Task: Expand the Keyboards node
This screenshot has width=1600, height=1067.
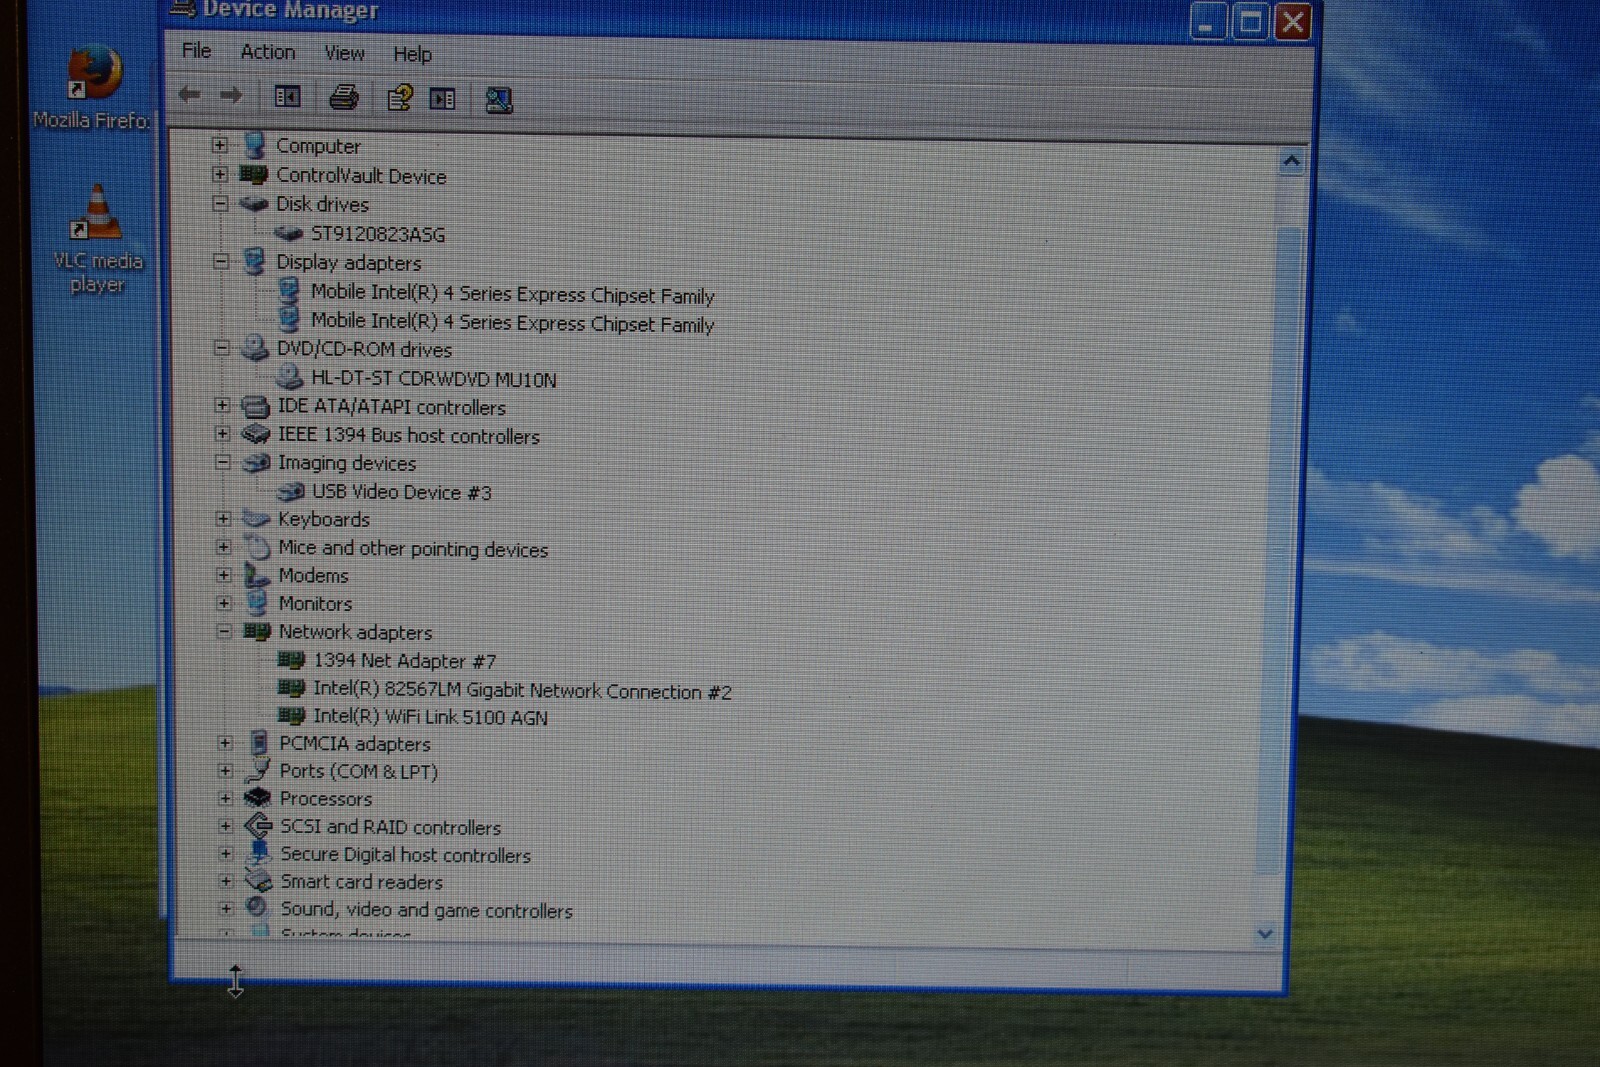Action: (x=223, y=518)
